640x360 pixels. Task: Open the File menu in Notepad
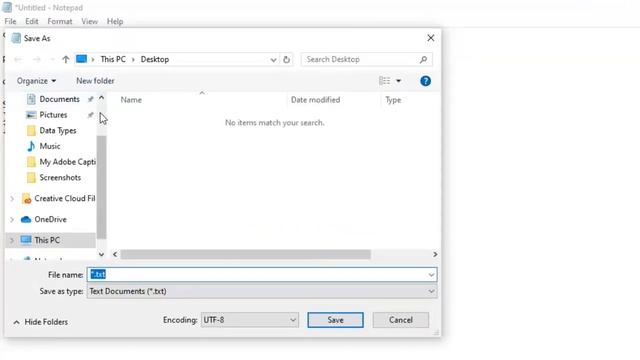(x=10, y=22)
